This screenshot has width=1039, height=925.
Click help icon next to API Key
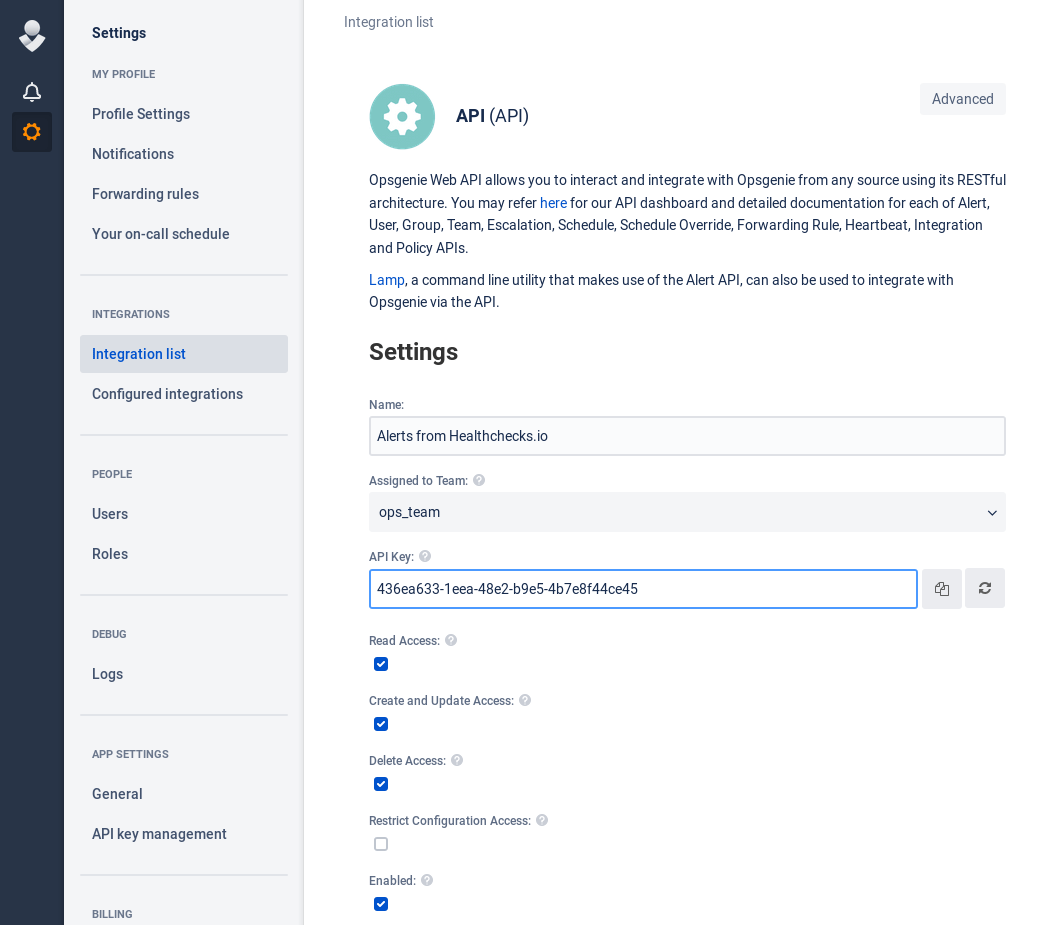coord(425,556)
